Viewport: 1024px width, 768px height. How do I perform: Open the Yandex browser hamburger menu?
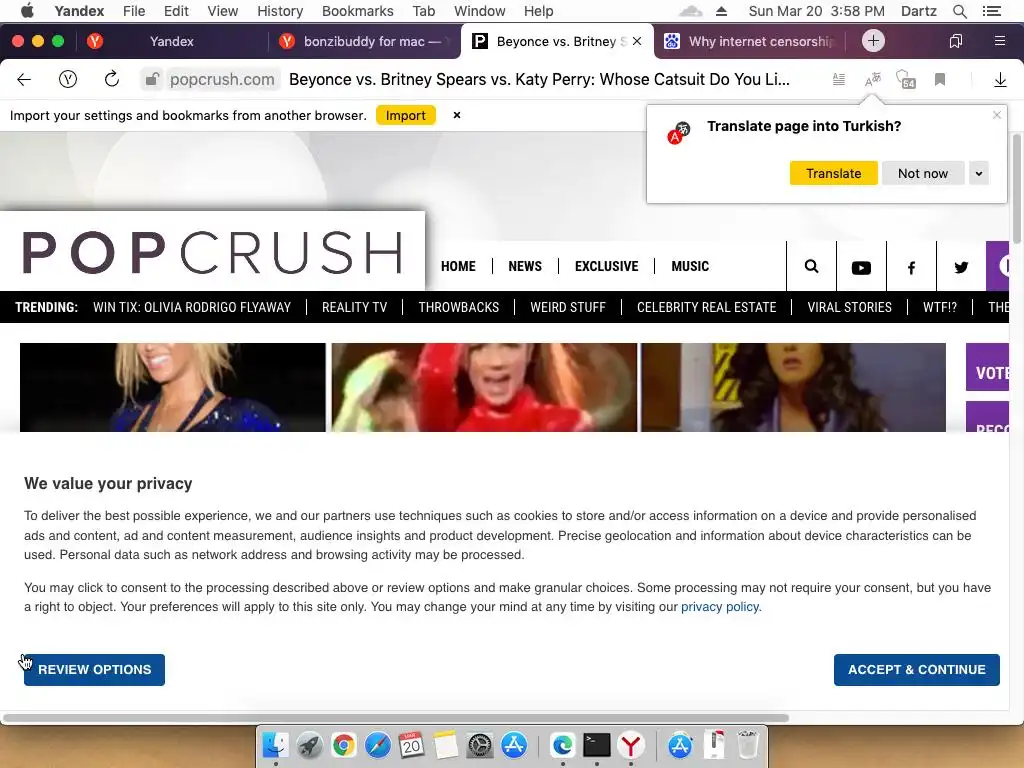pos(1000,41)
